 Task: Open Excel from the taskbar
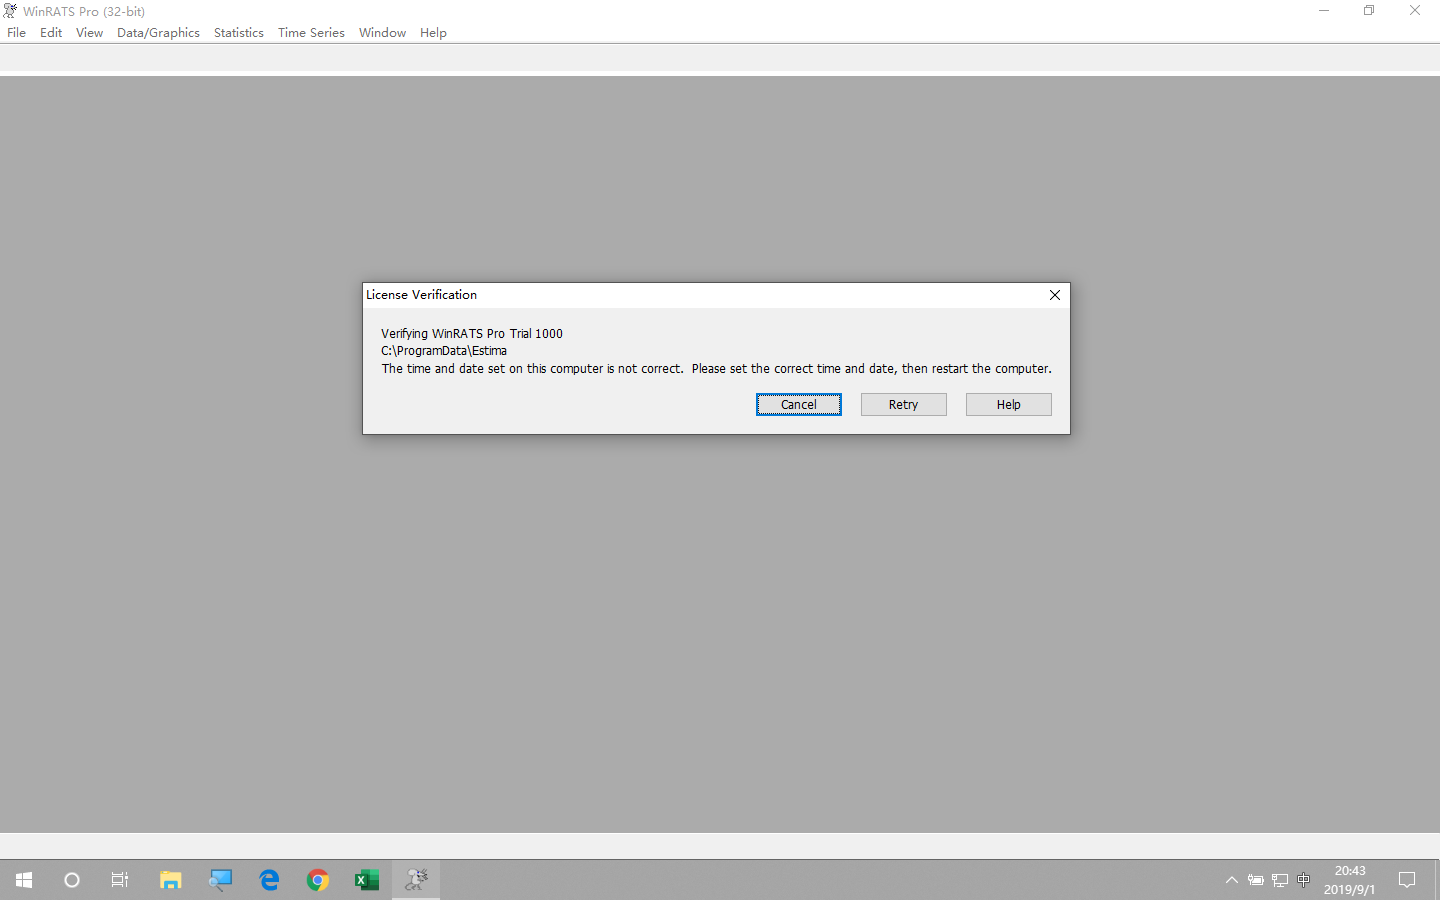tap(367, 880)
